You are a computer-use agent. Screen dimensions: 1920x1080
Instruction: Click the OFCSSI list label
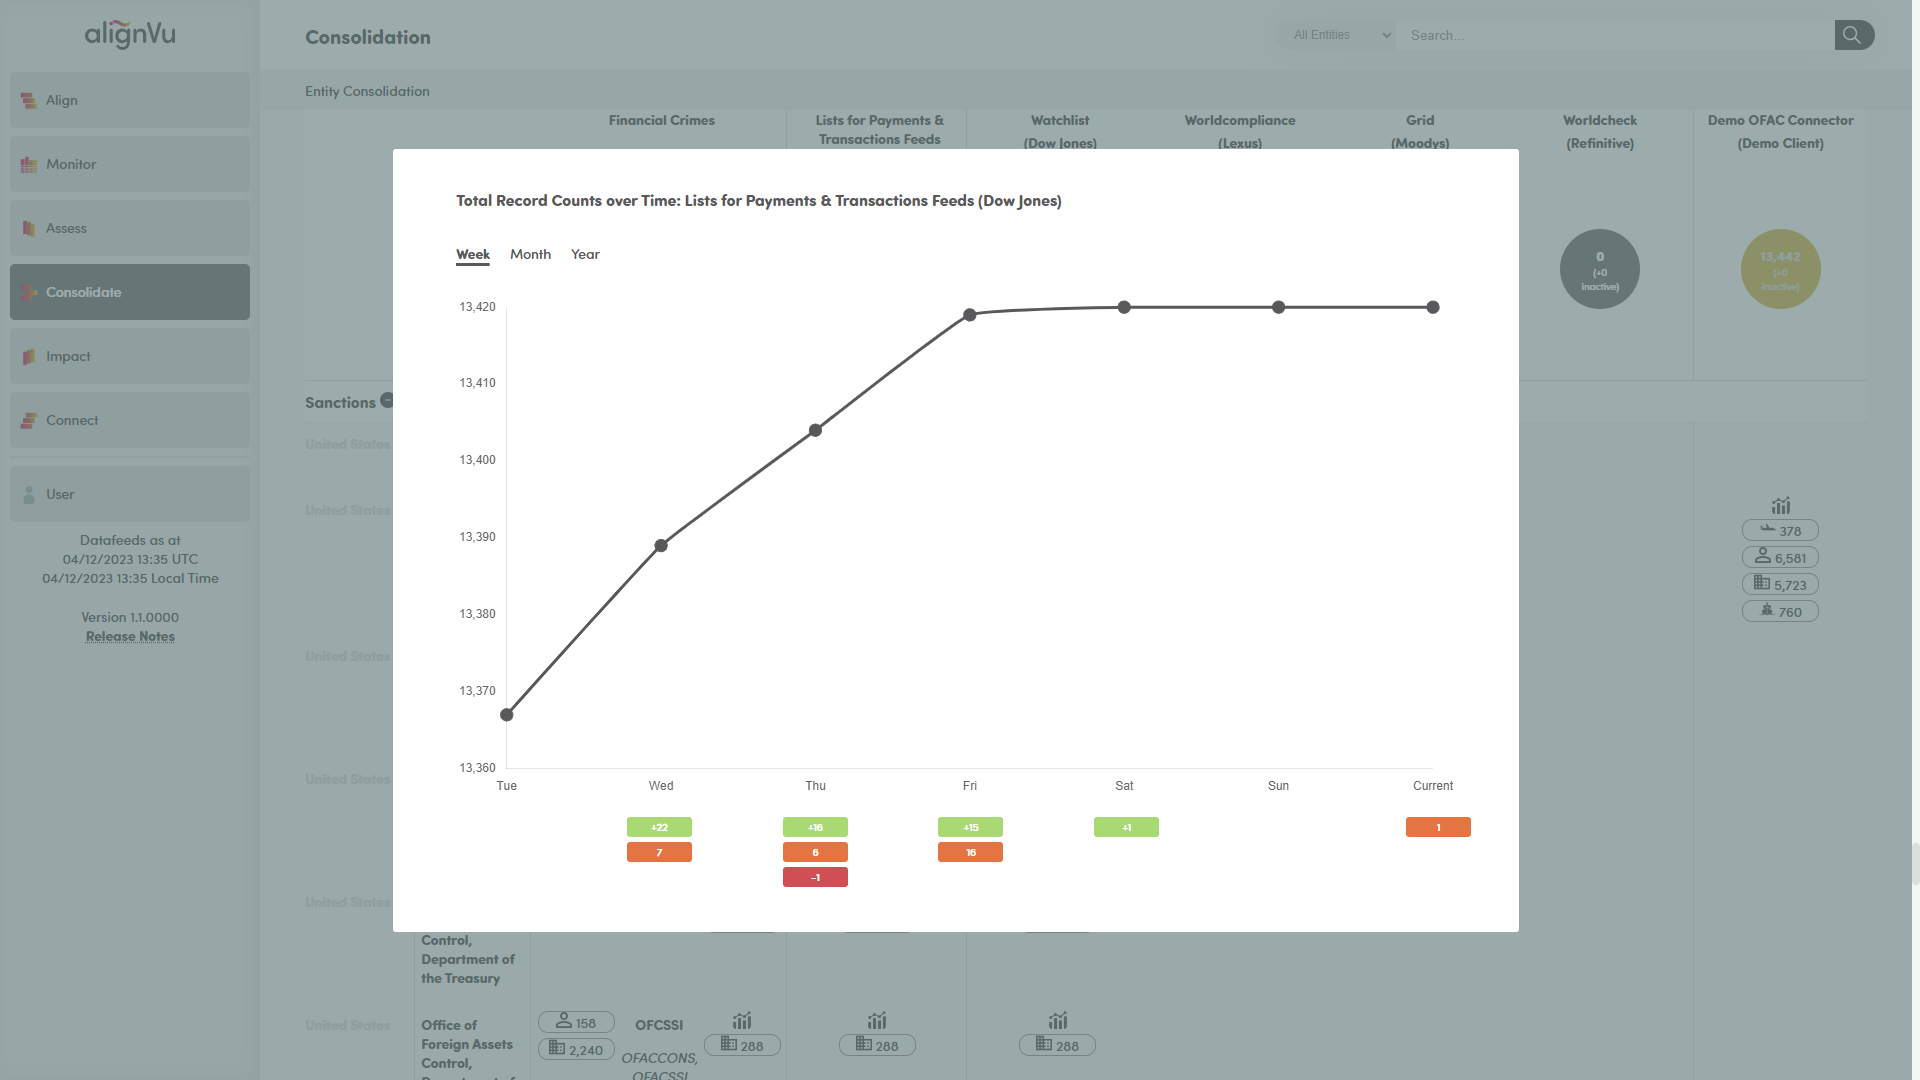(x=659, y=1025)
